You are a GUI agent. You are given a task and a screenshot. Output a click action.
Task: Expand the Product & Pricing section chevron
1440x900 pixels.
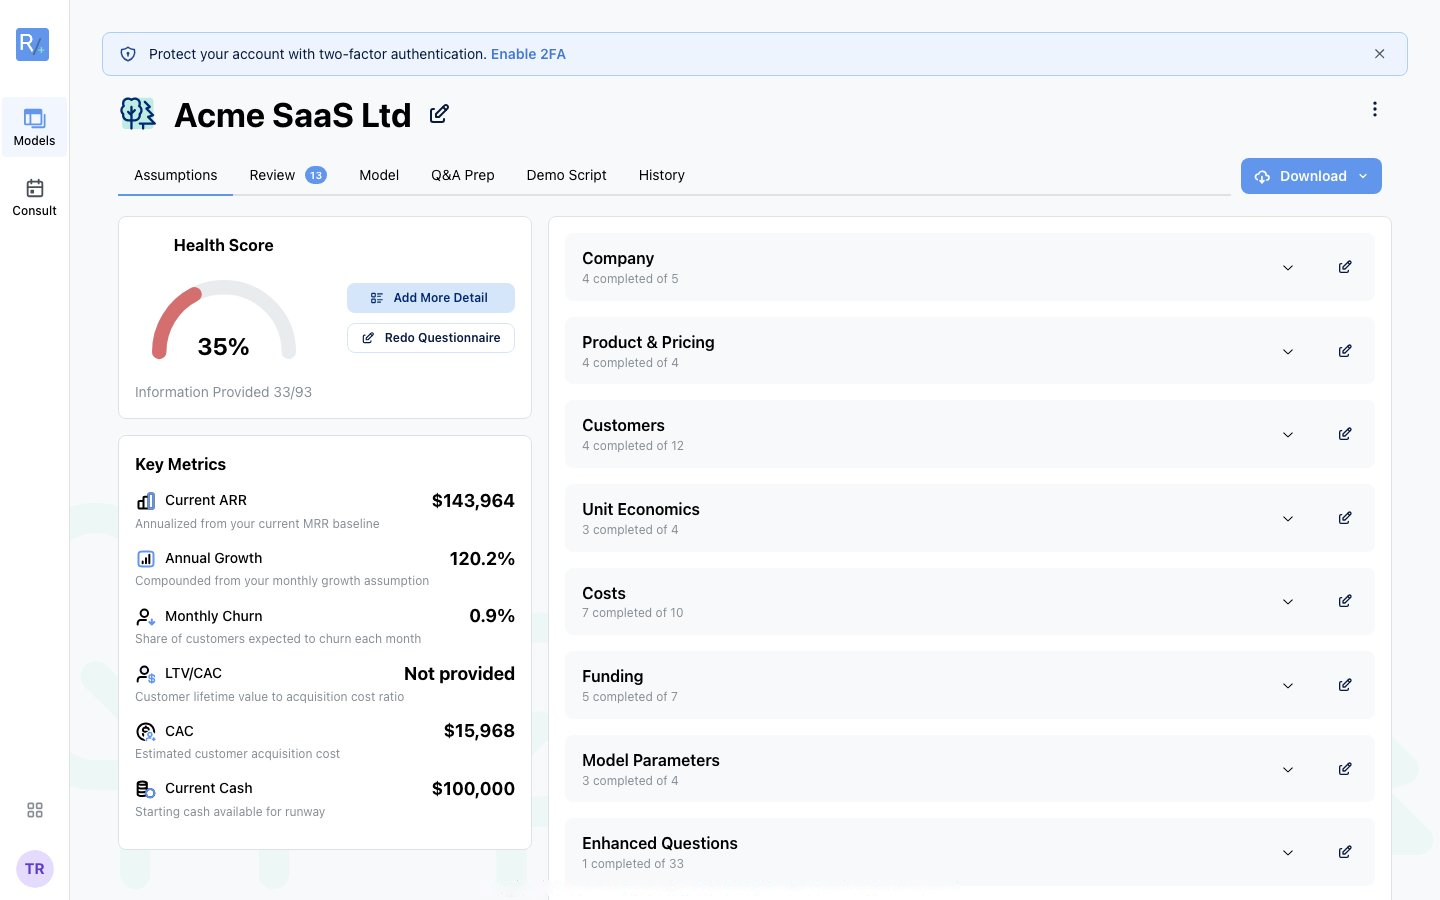point(1288,352)
